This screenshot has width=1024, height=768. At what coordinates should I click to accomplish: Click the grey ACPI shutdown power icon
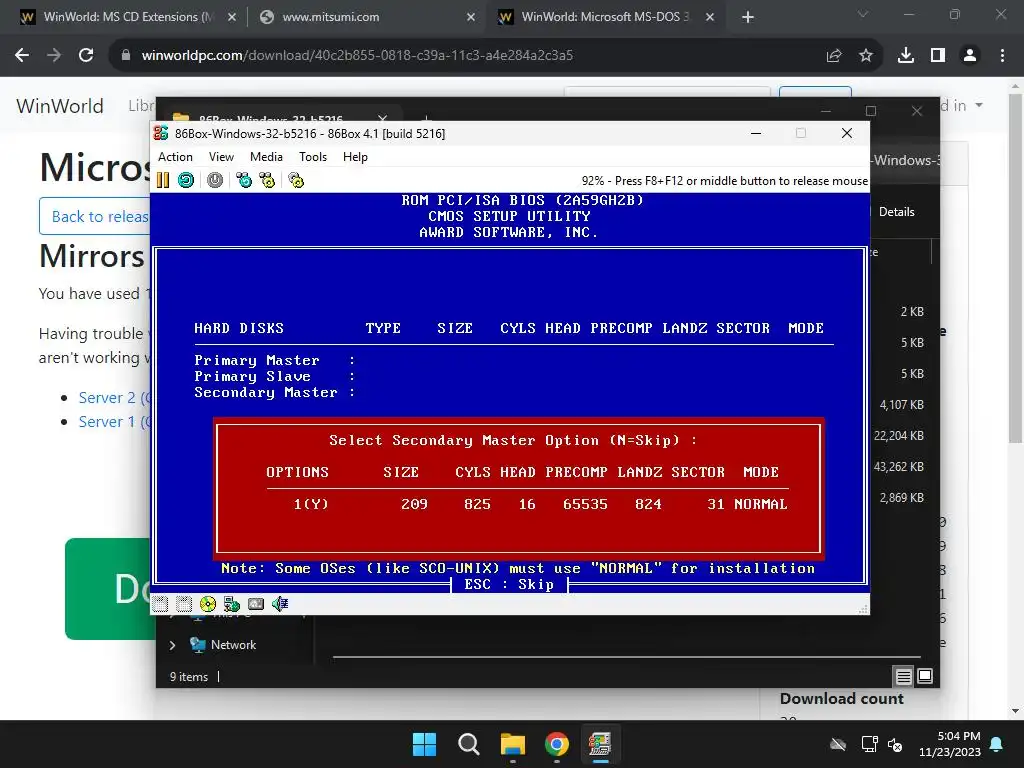click(x=215, y=180)
